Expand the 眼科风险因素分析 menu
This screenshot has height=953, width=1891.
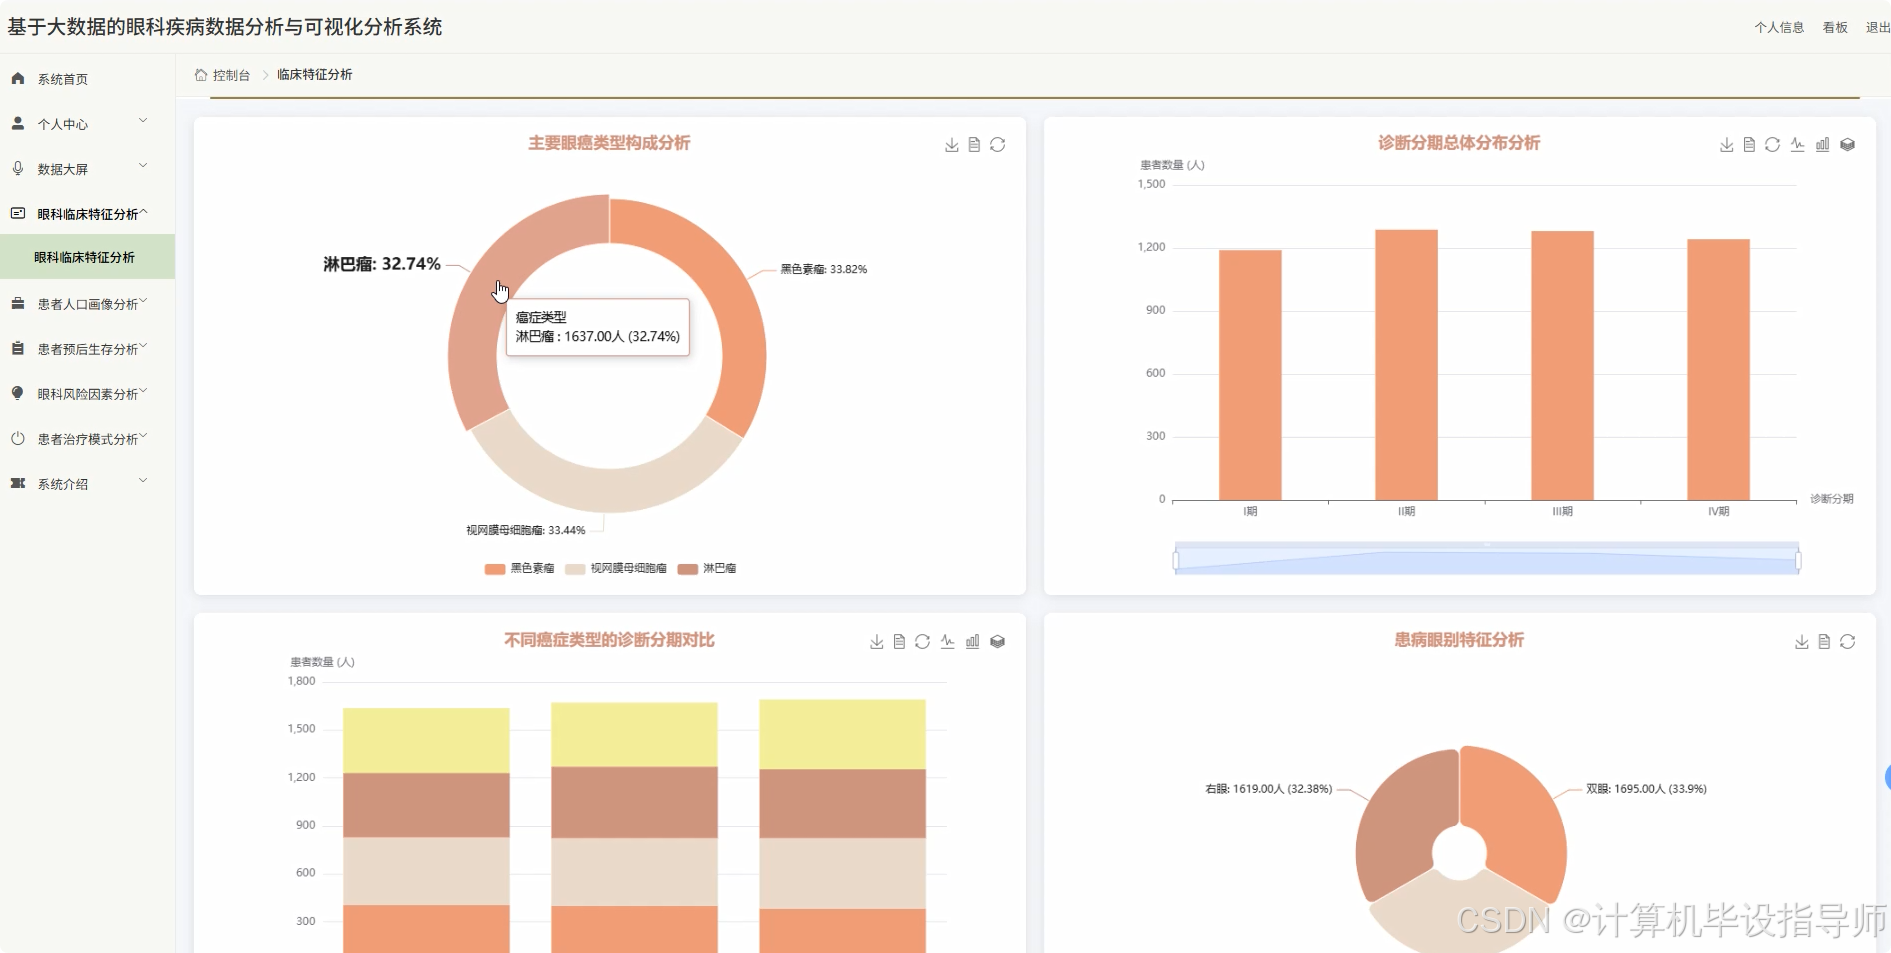point(87,394)
